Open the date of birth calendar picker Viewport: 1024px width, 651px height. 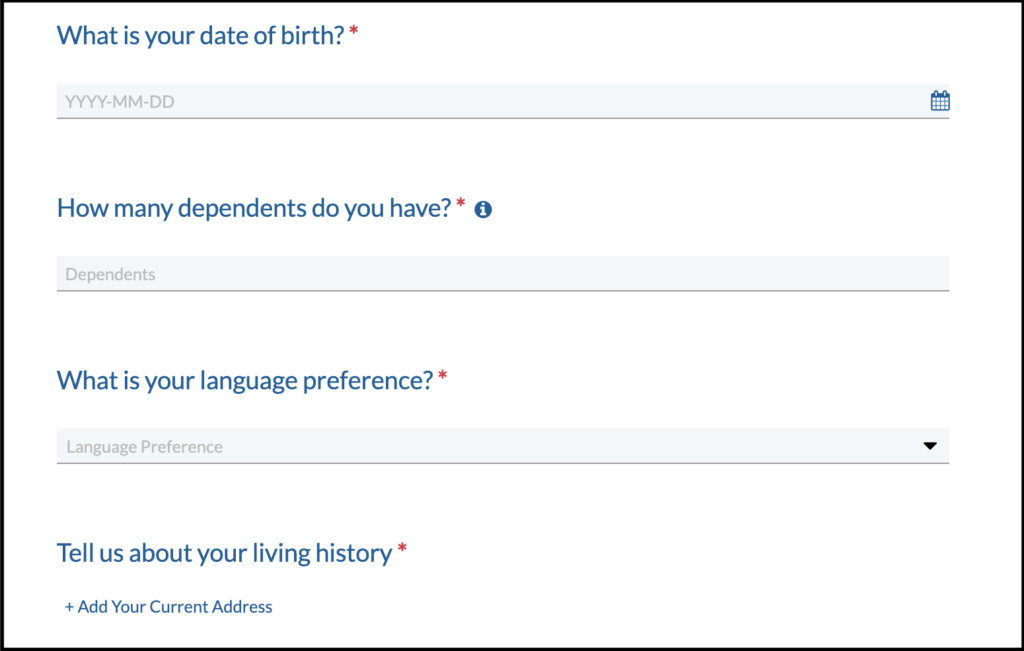coord(940,100)
